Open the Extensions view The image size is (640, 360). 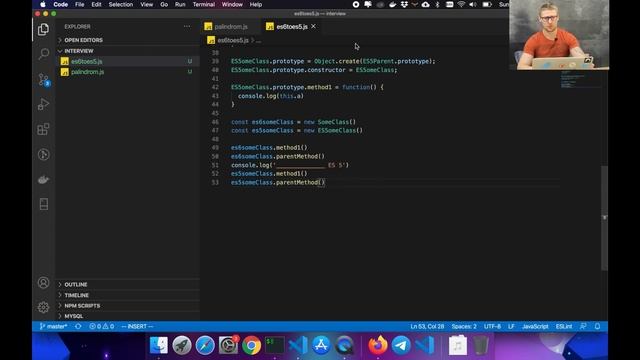(43, 129)
